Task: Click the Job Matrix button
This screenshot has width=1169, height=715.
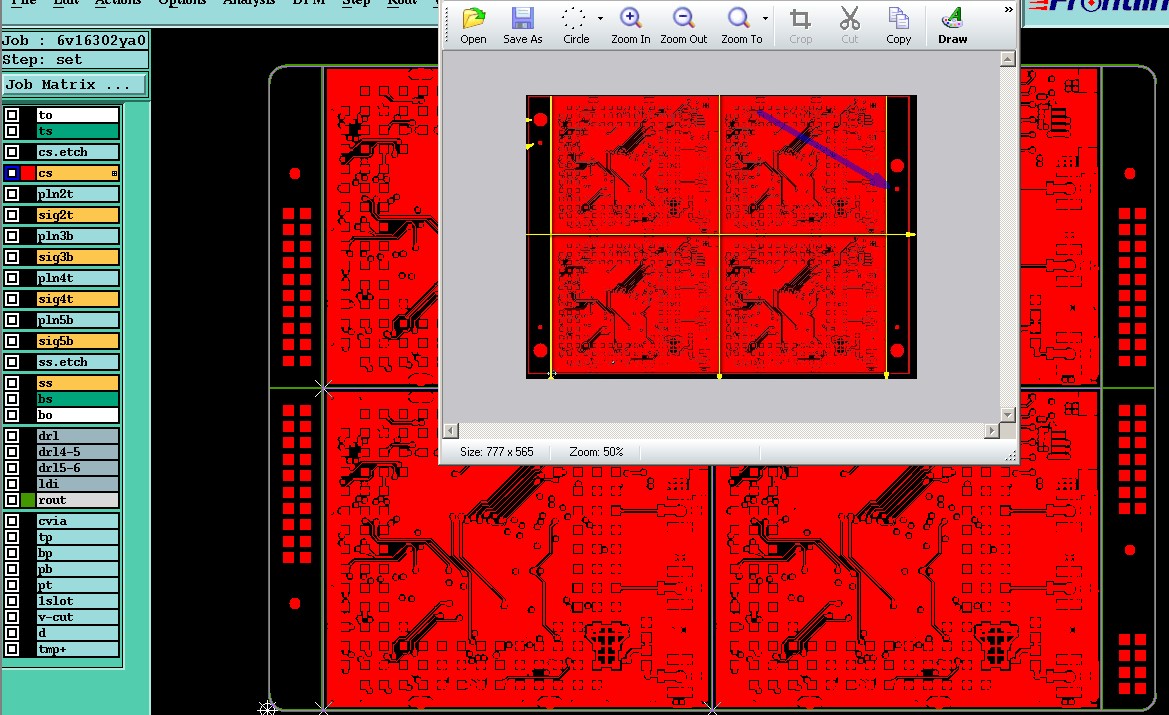Action: coord(74,85)
